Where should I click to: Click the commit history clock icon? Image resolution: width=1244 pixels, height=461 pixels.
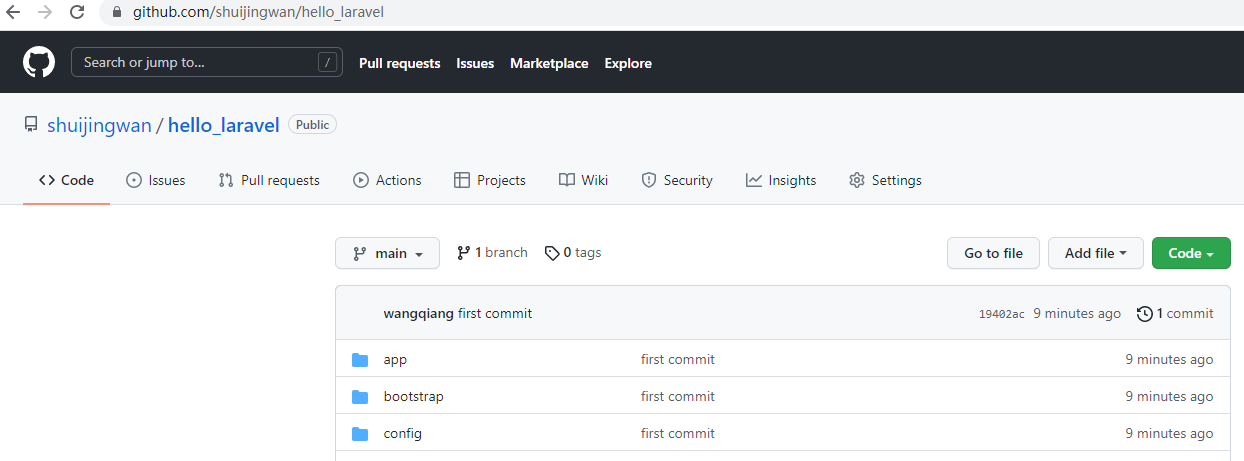tap(1144, 314)
